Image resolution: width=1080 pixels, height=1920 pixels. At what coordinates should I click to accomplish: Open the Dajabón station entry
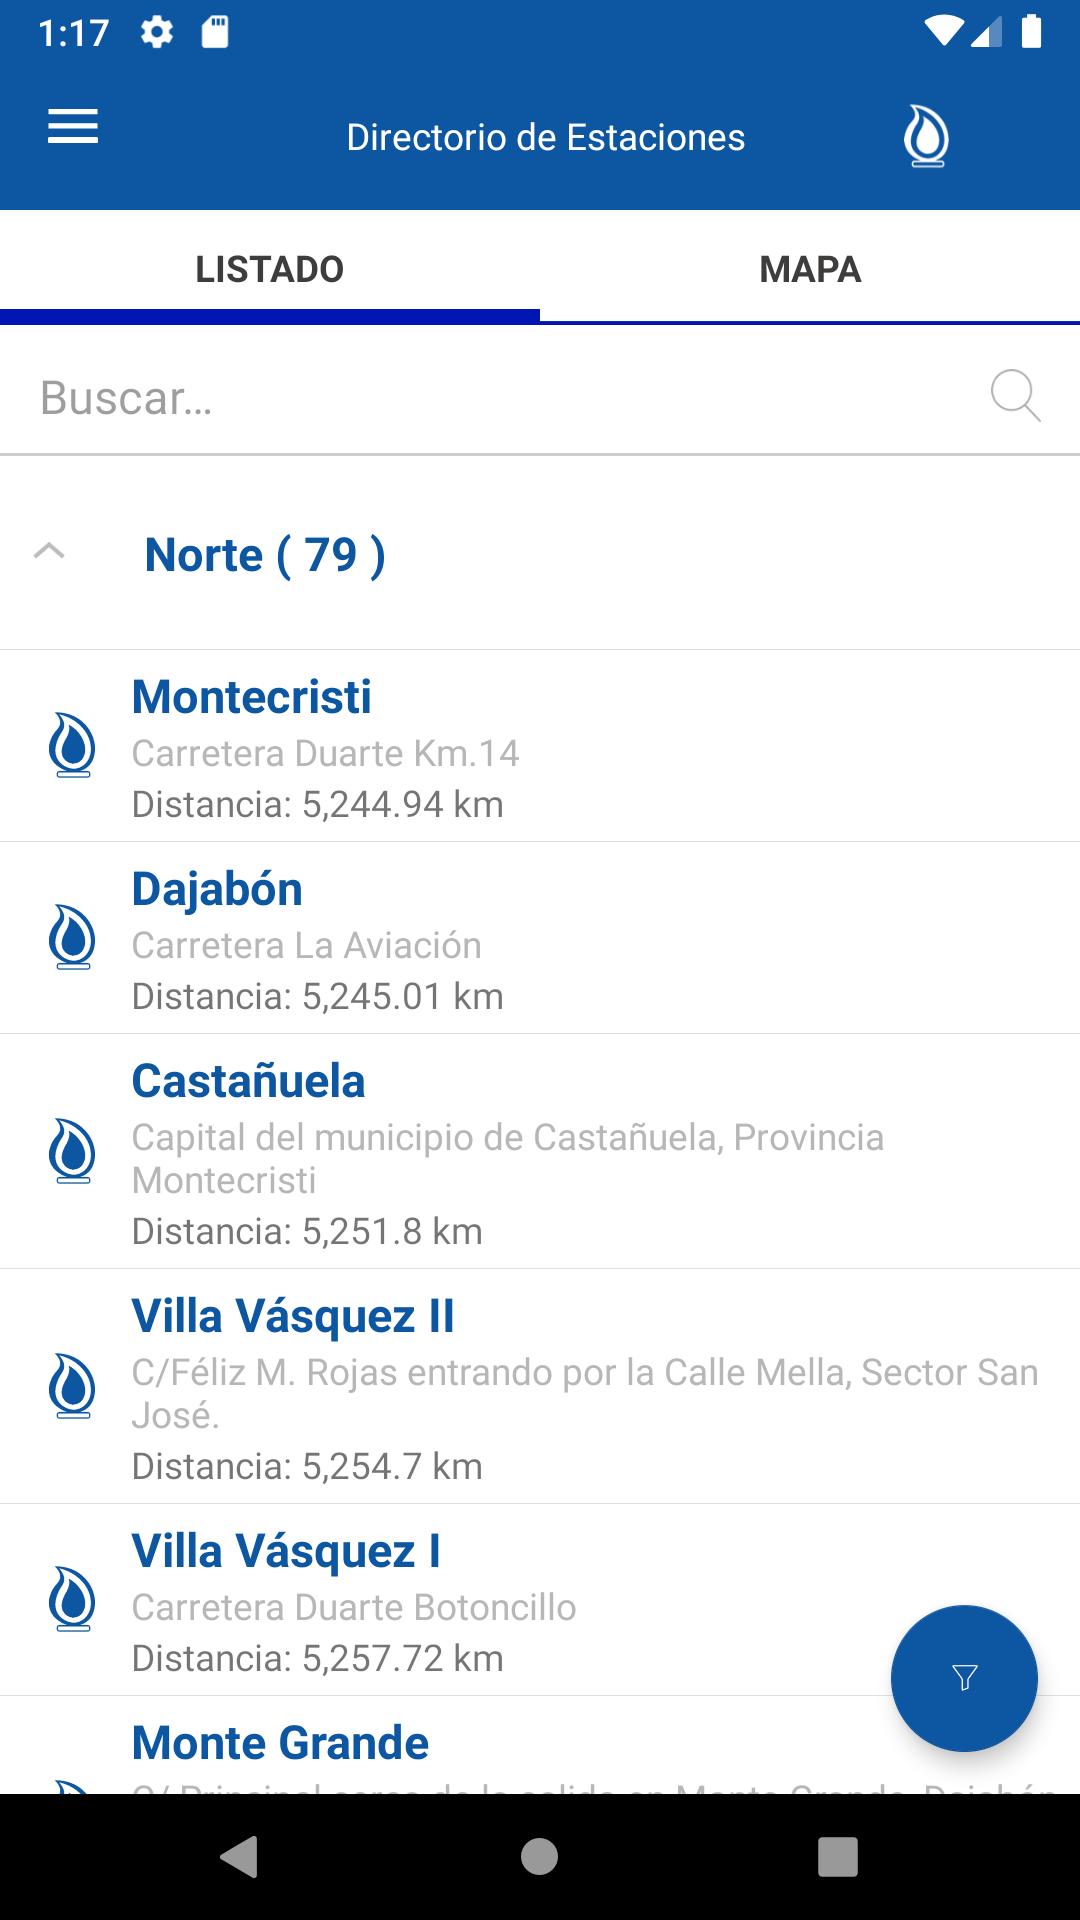pyautogui.click(x=540, y=939)
